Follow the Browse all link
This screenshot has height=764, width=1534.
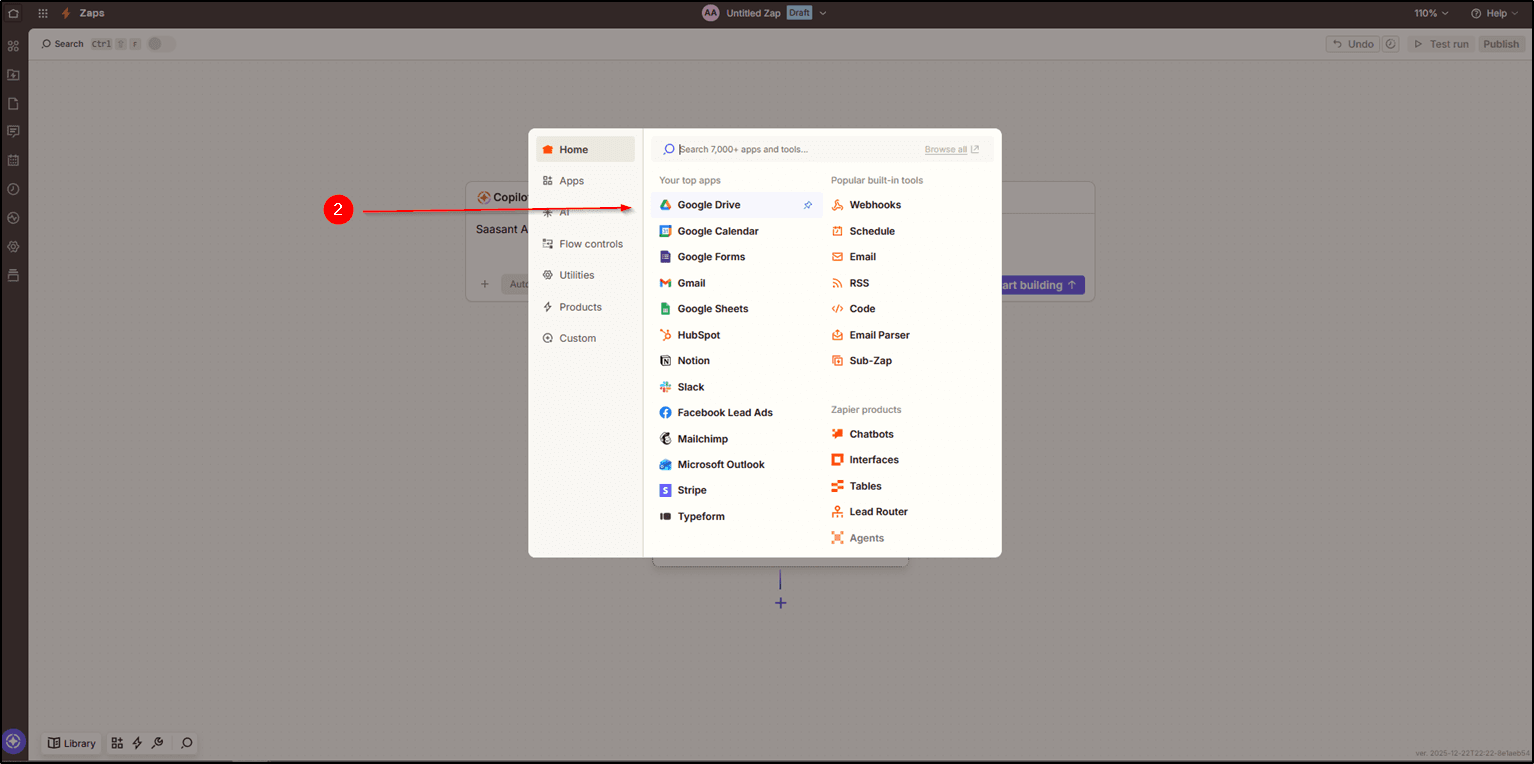[951, 149]
